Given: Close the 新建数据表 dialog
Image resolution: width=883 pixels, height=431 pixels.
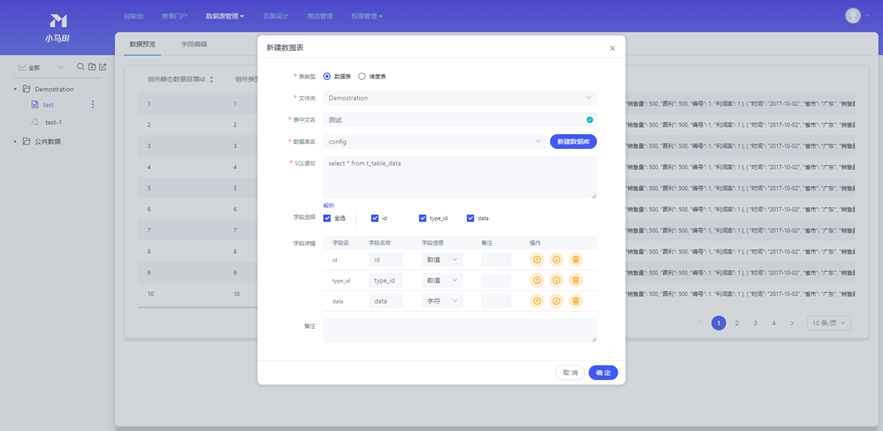Looking at the screenshot, I should click(x=612, y=48).
